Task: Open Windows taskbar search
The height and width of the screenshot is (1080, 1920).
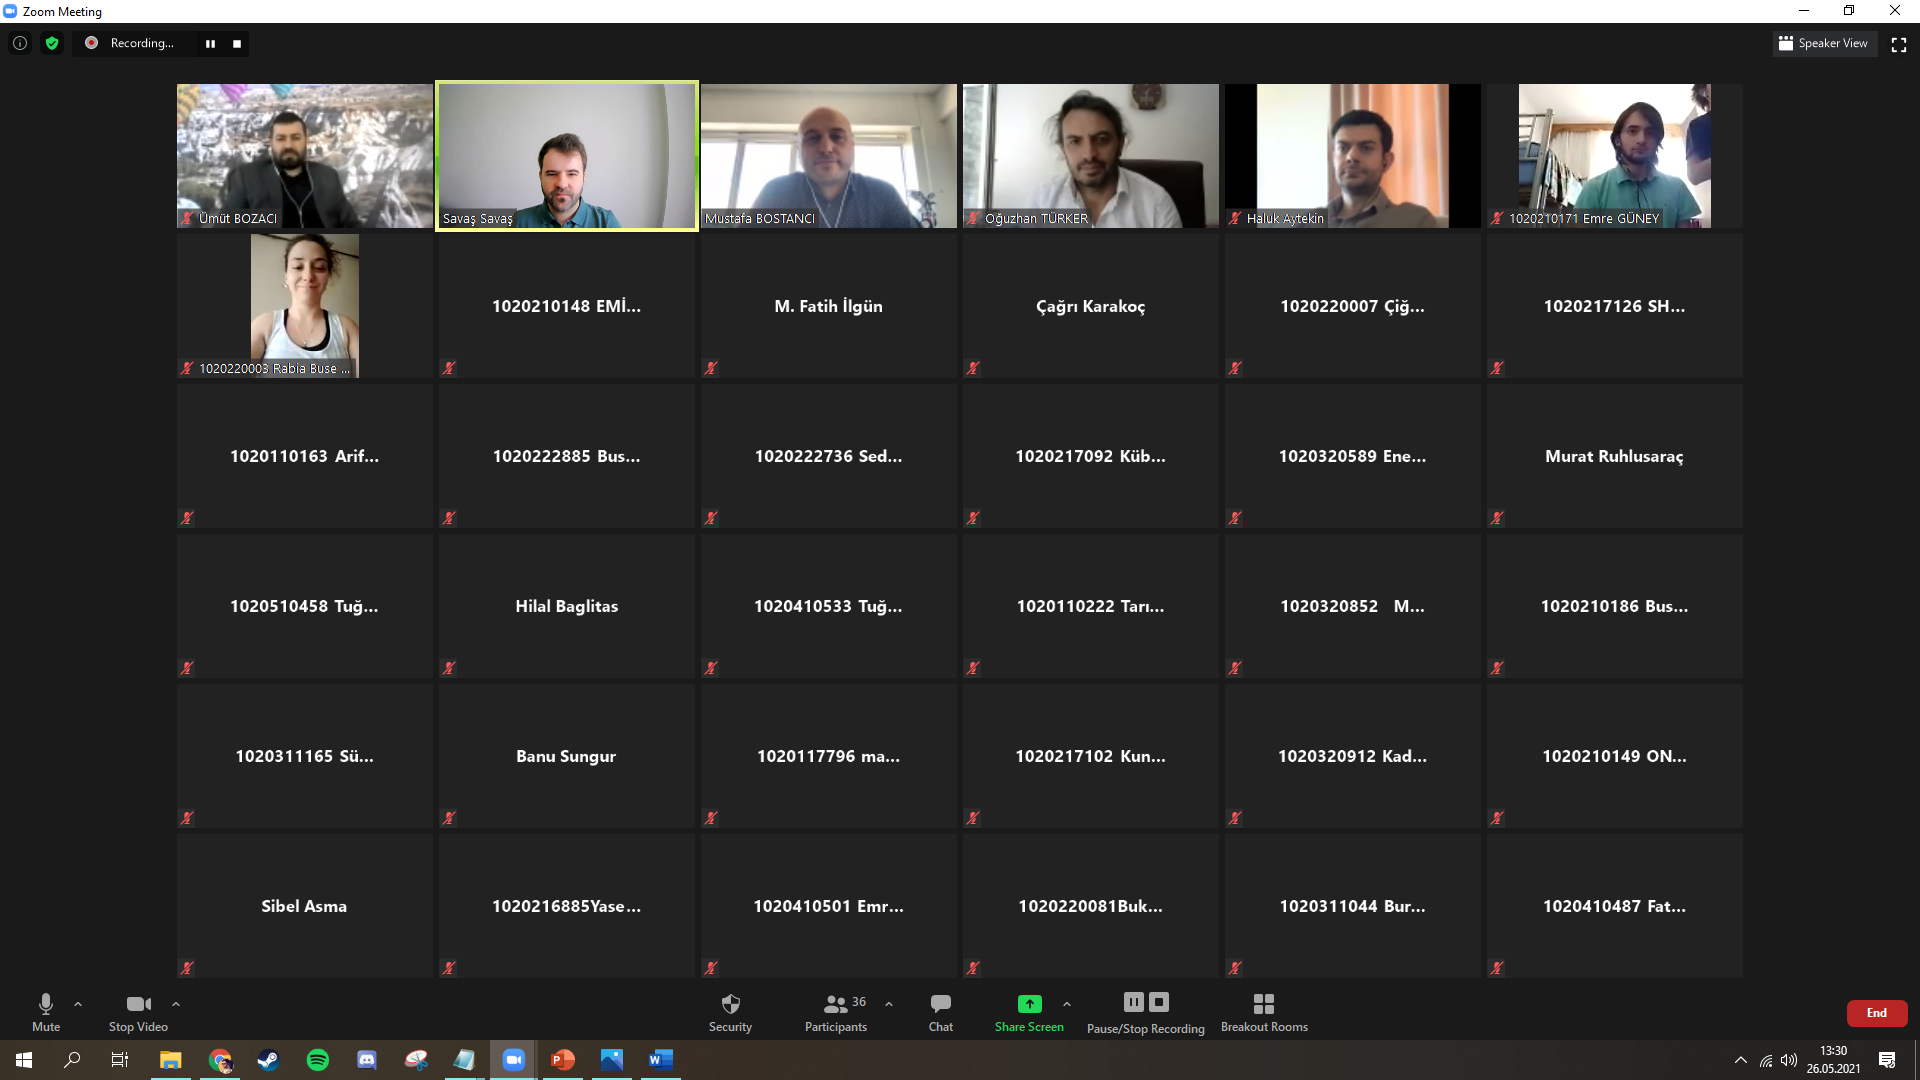Action: pos(72,1060)
